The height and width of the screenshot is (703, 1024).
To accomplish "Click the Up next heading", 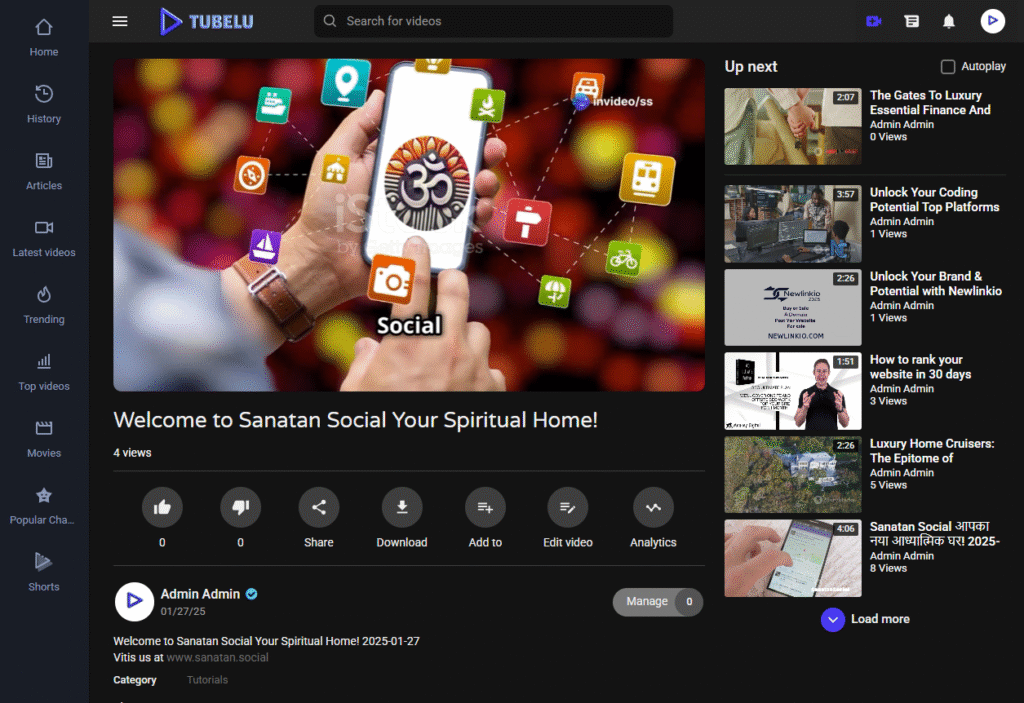I will [750, 67].
